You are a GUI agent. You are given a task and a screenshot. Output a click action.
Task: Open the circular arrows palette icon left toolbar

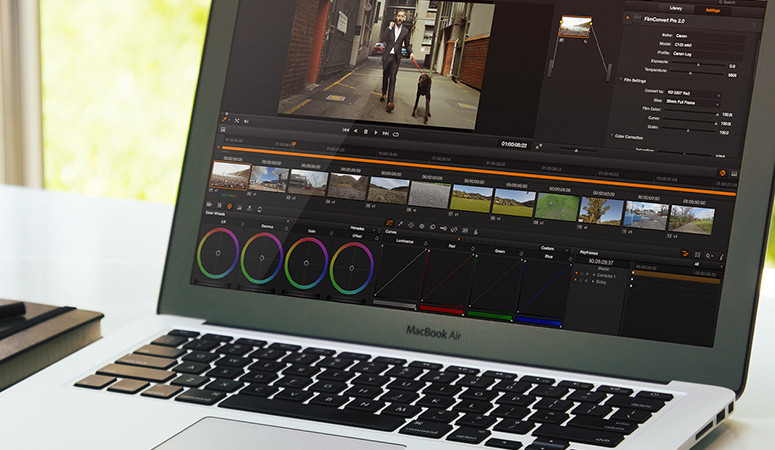tap(259, 210)
